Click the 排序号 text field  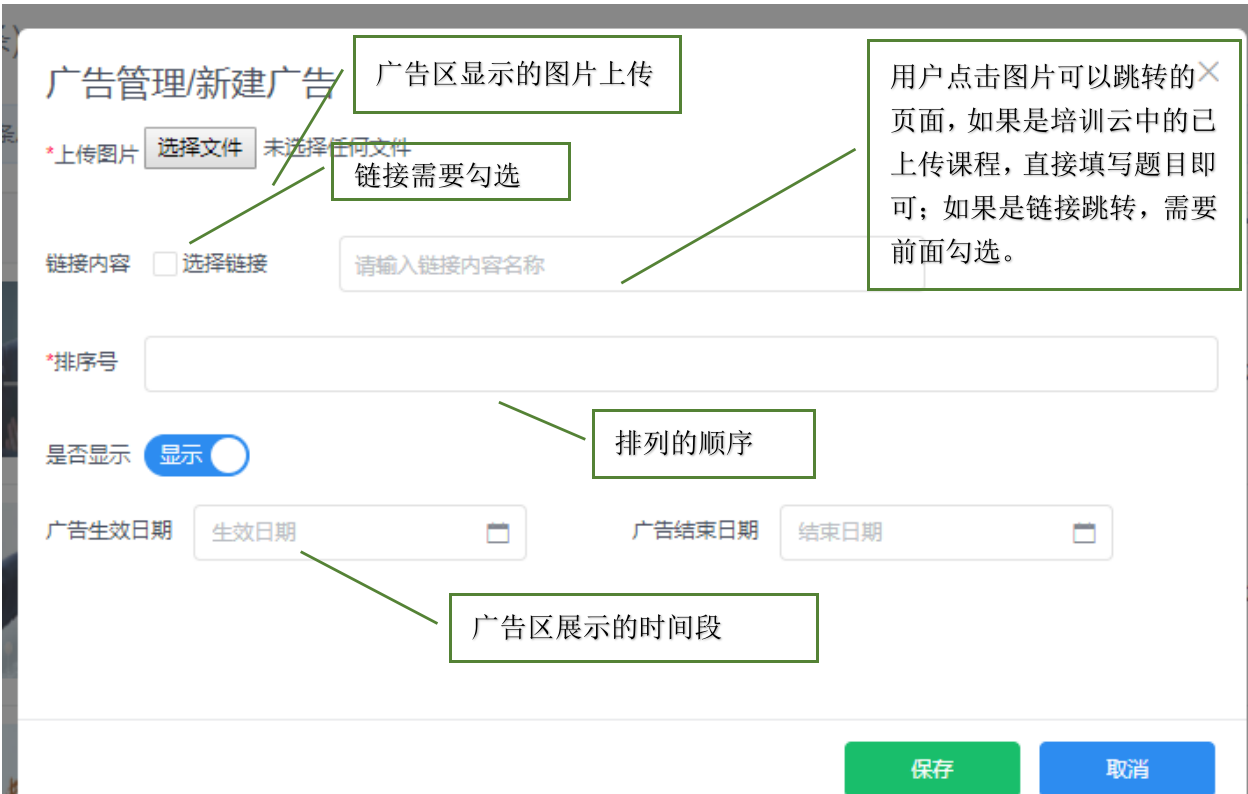click(x=680, y=364)
